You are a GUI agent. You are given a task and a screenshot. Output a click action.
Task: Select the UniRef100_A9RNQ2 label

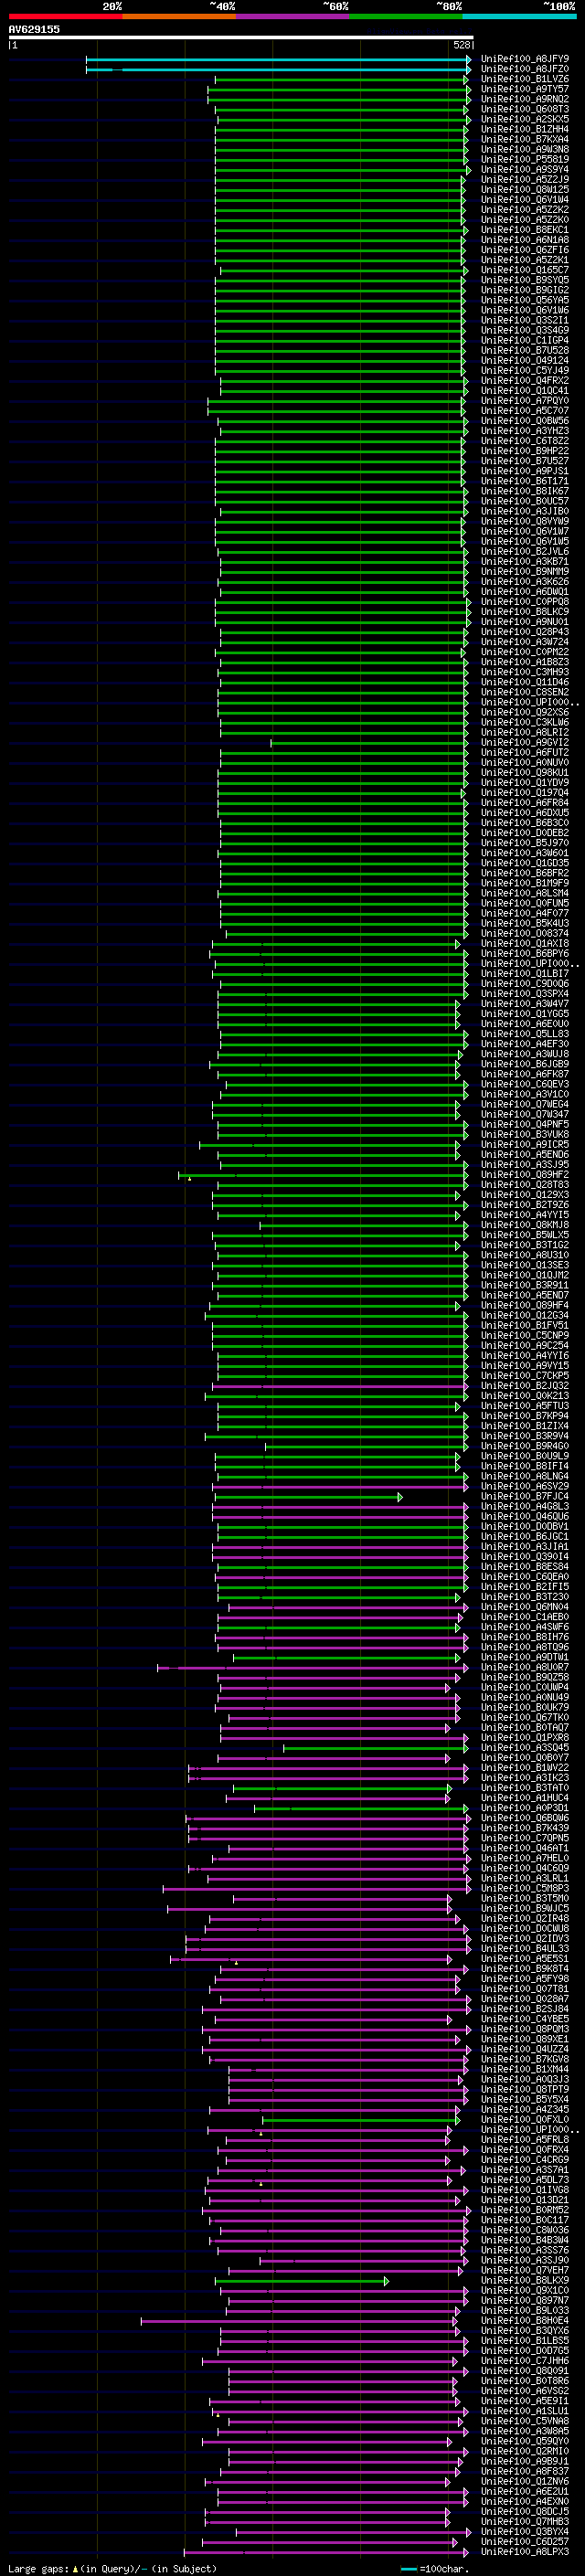(x=525, y=99)
